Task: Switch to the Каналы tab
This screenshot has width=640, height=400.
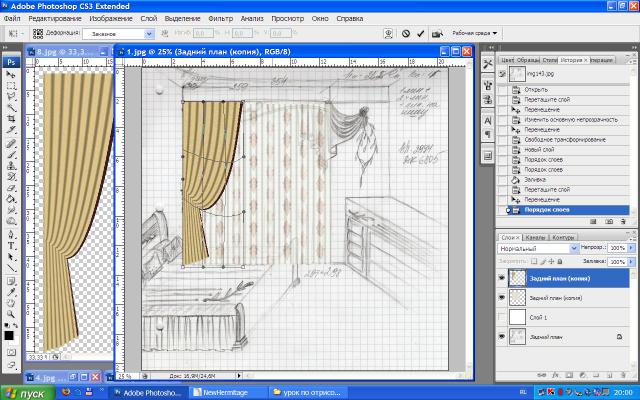Action: pyautogui.click(x=534, y=237)
